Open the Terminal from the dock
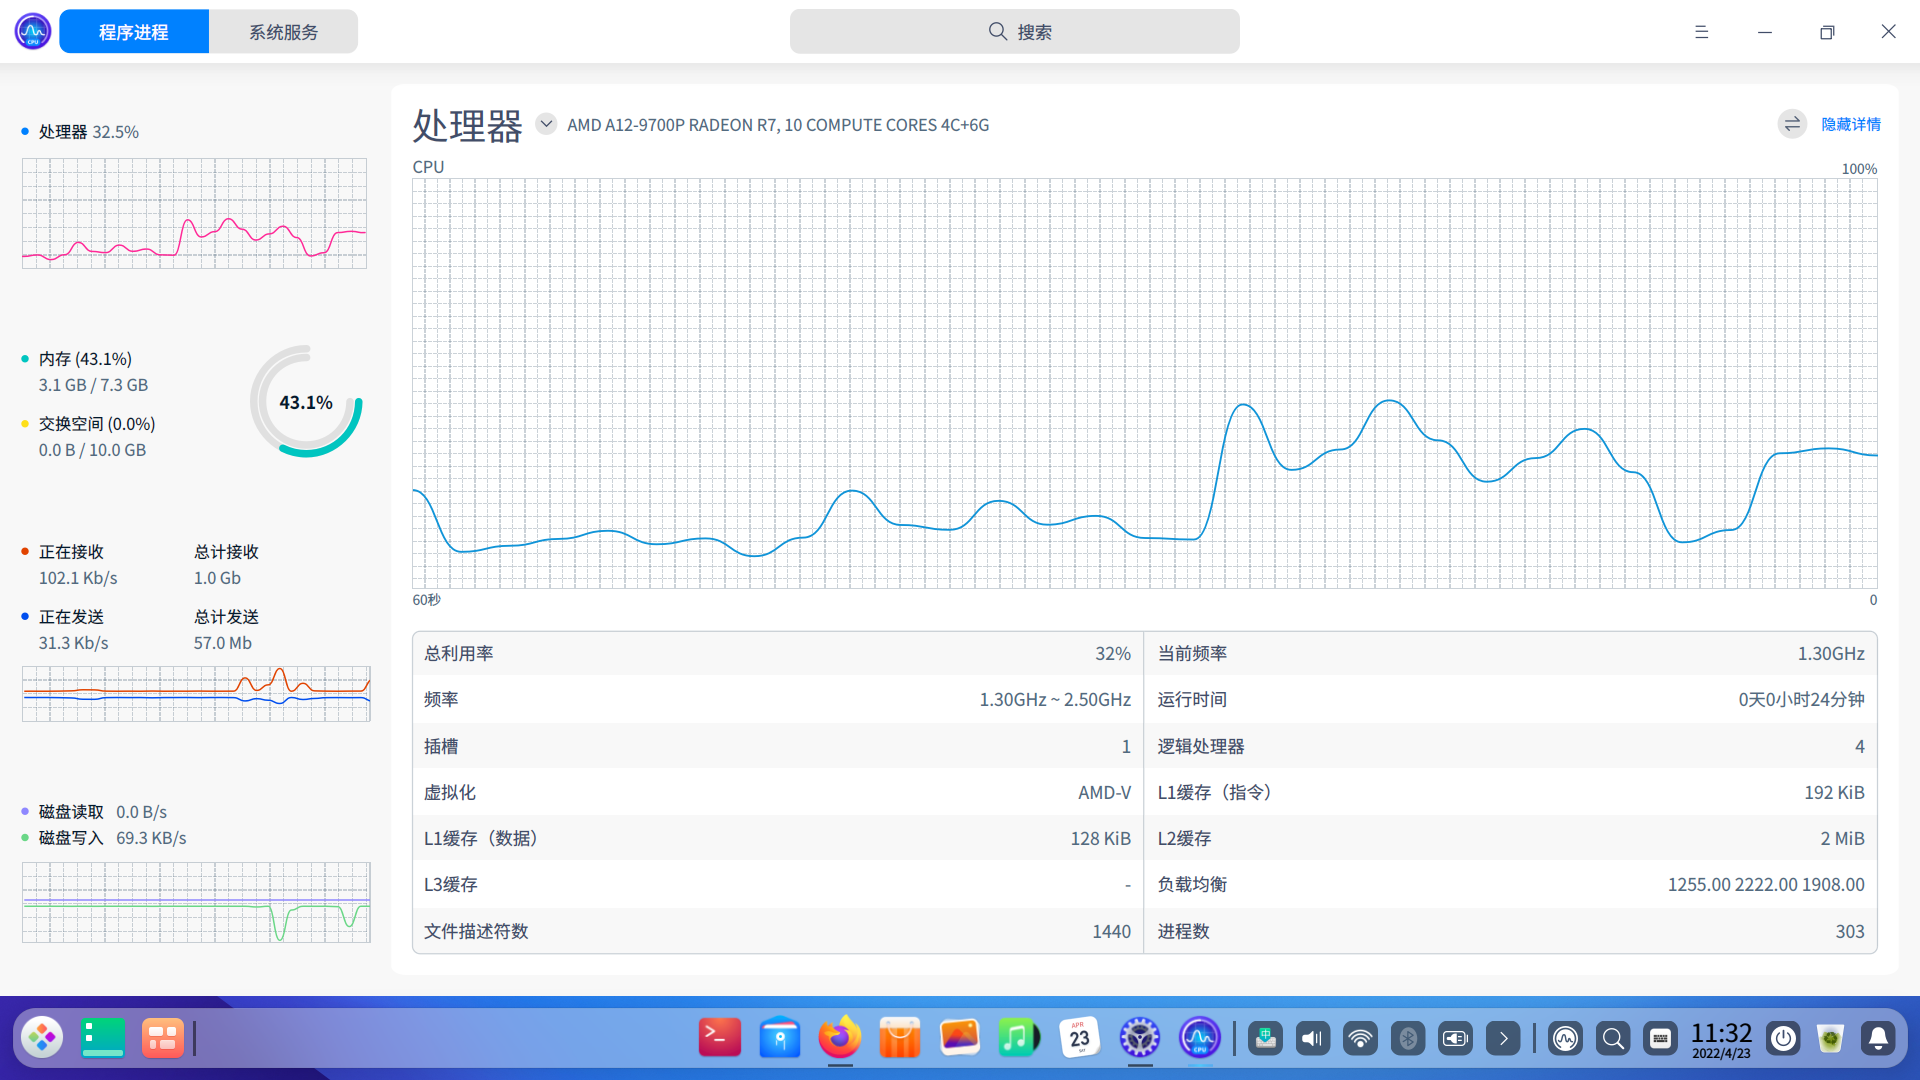The image size is (1920, 1080). [x=719, y=1037]
